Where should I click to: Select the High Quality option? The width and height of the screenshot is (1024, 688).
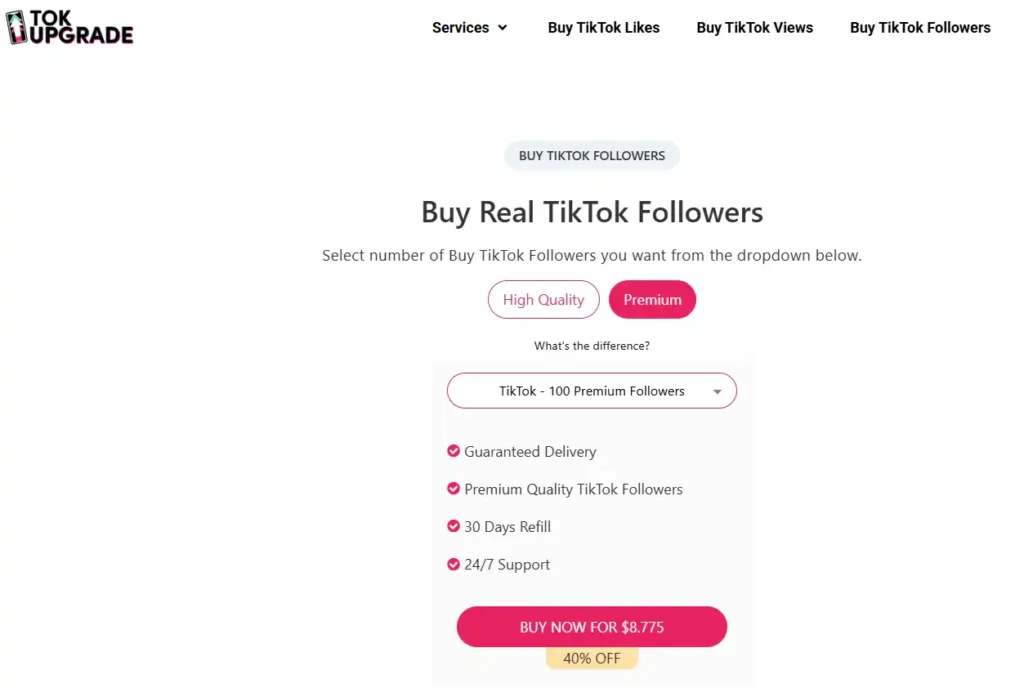[543, 299]
